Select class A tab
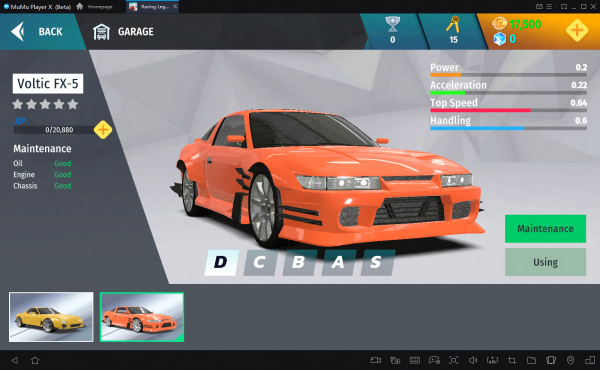This screenshot has height=370, width=600. 338,262
